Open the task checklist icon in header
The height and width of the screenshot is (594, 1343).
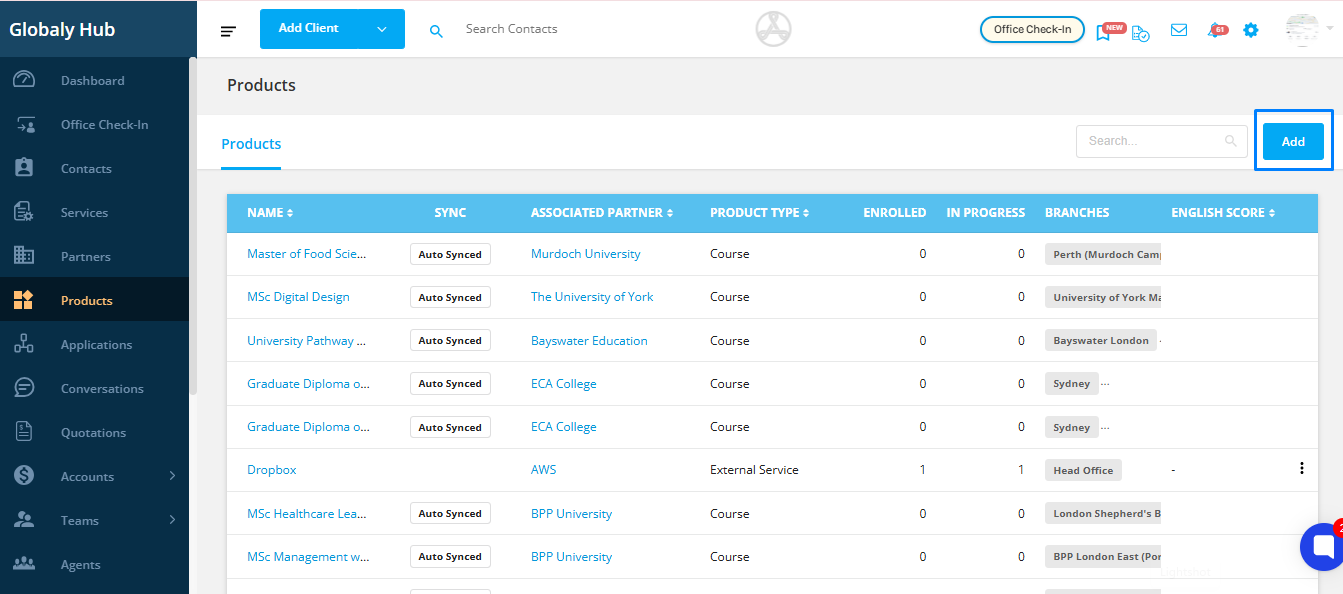1140,32
